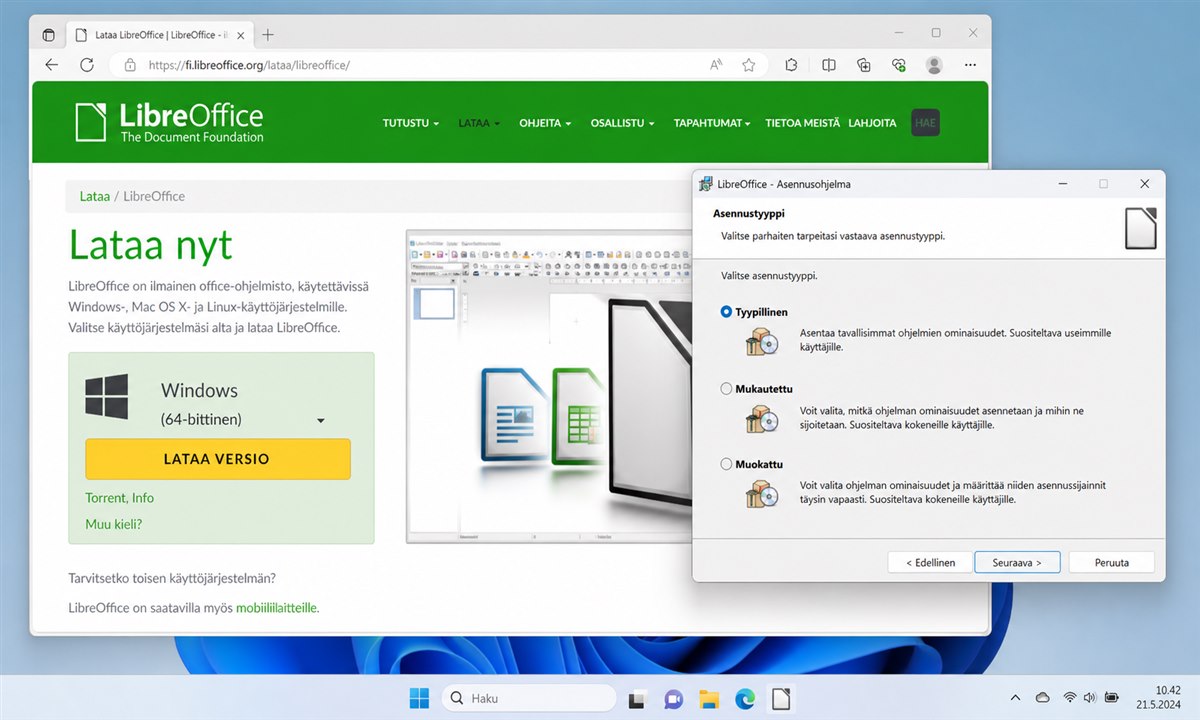
Task: Open Edge Collections icon
Action: 864,65
